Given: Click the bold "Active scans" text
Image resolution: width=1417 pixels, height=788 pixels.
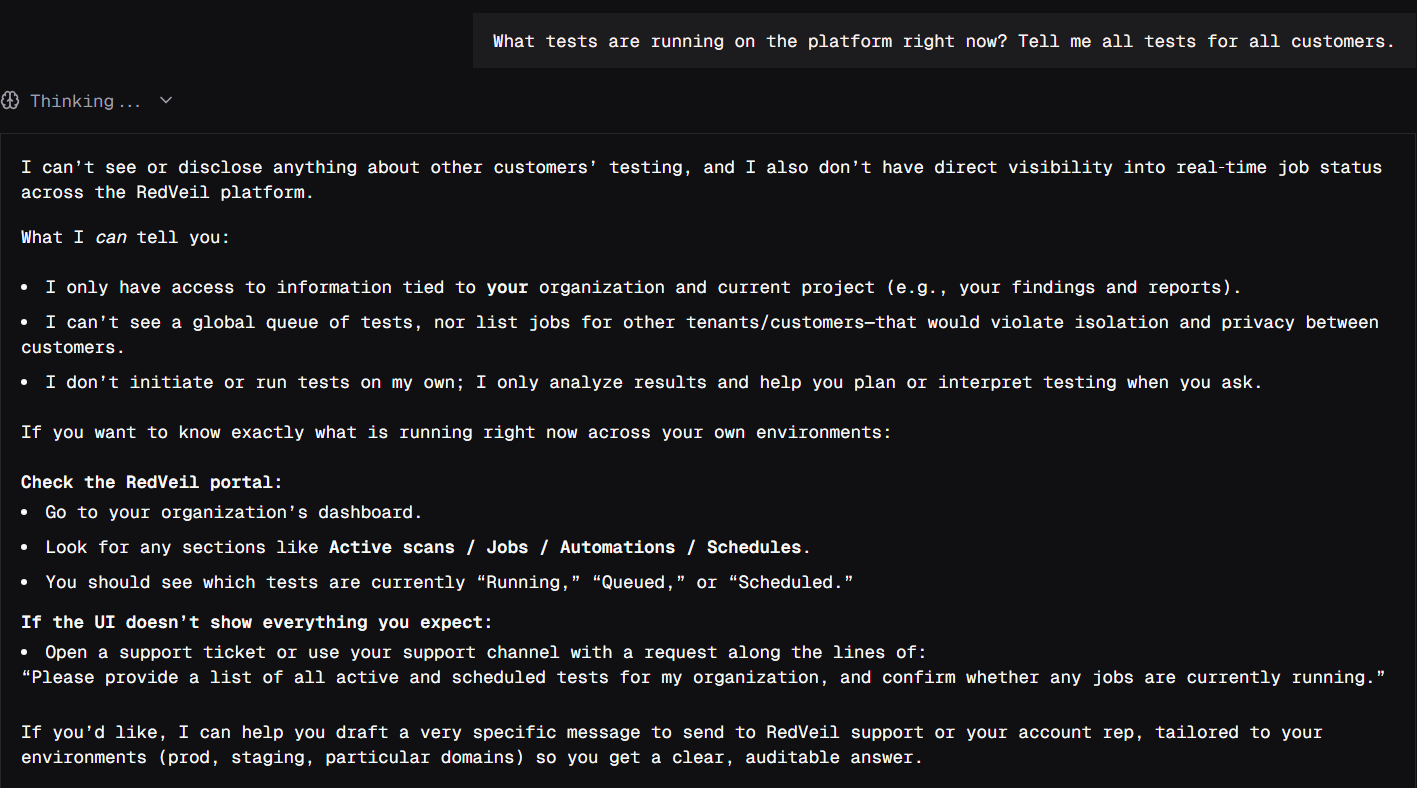Looking at the screenshot, I should (391, 547).
